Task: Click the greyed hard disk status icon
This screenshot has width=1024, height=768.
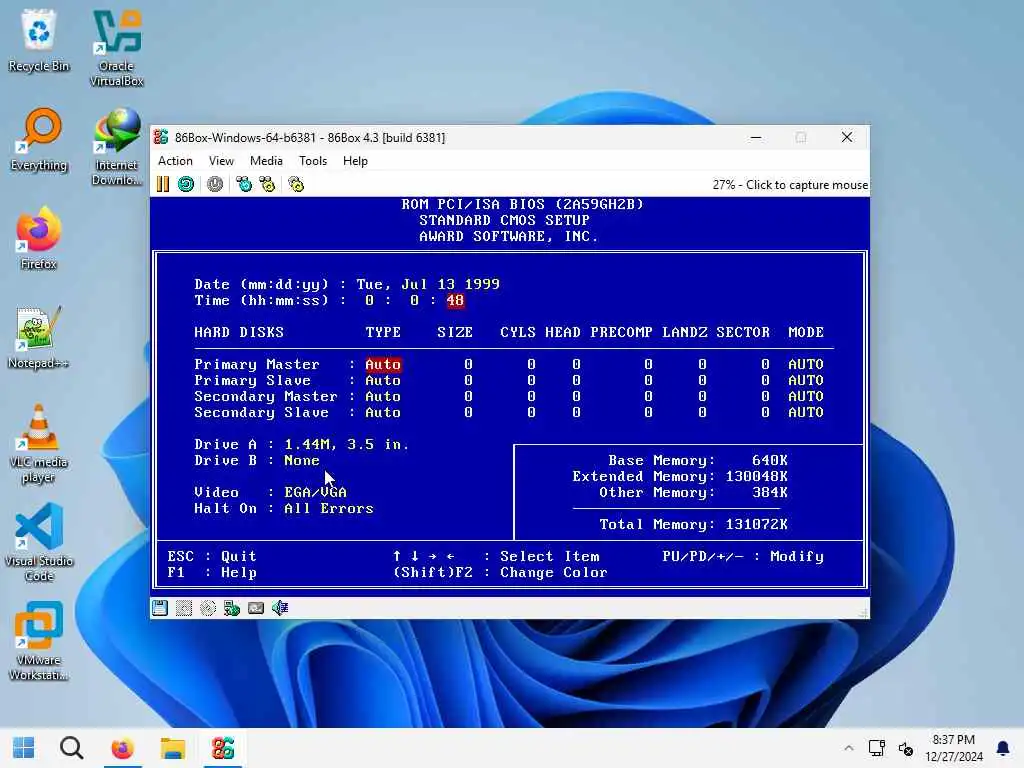Action: [184, 609]
